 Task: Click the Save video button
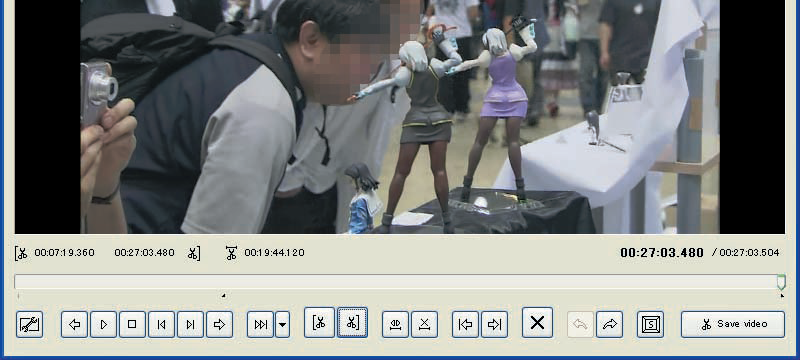pyautogui.click(x=733, y=324)
